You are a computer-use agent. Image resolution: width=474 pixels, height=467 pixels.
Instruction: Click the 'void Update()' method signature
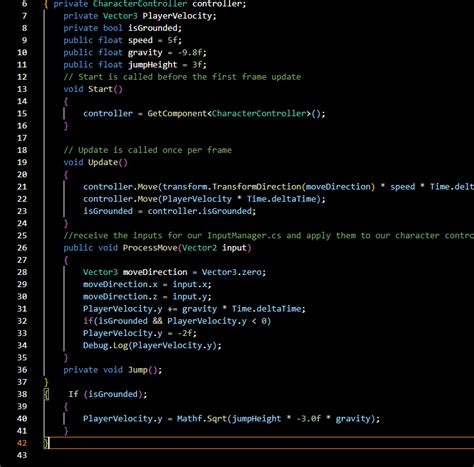click(x=95, y=162)
